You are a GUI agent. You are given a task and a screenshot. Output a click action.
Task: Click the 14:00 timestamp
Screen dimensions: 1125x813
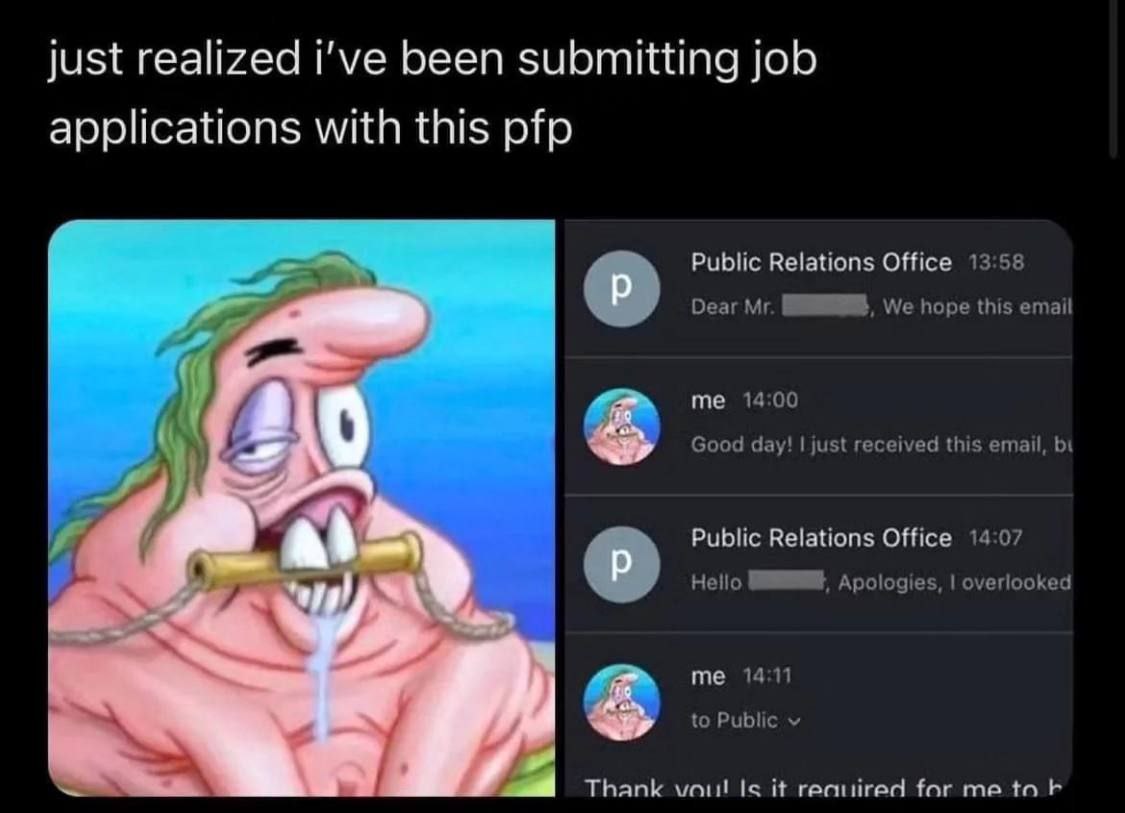tap(770, 400)
